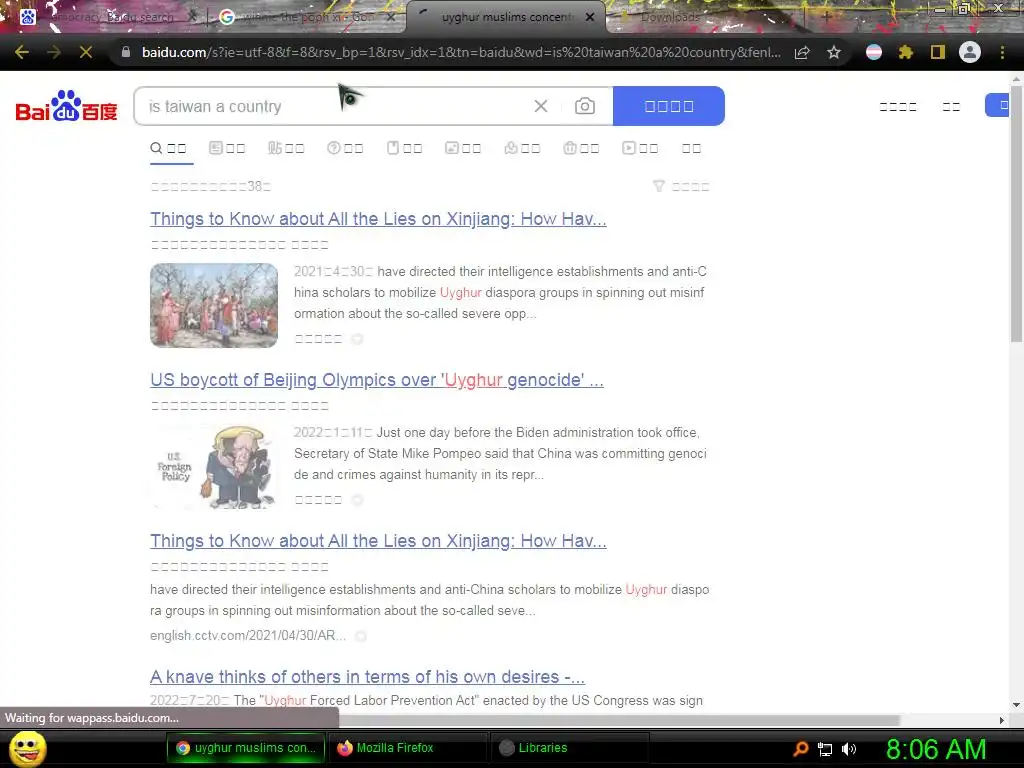1024x768 pixels.
Task: Open the Chrome three-dot menu
Action: (1002, 52)
